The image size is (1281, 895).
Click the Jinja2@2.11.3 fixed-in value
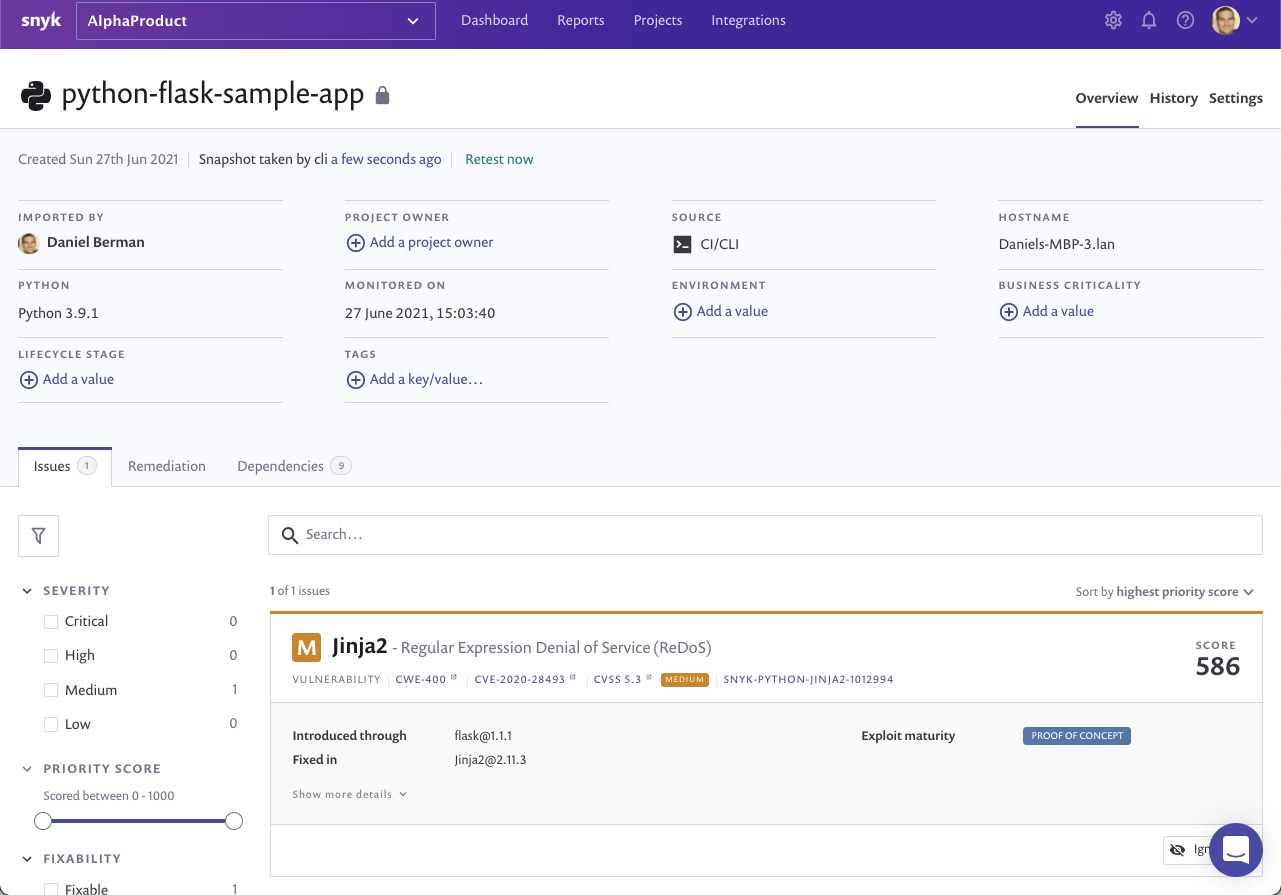[x=490, y=760]
